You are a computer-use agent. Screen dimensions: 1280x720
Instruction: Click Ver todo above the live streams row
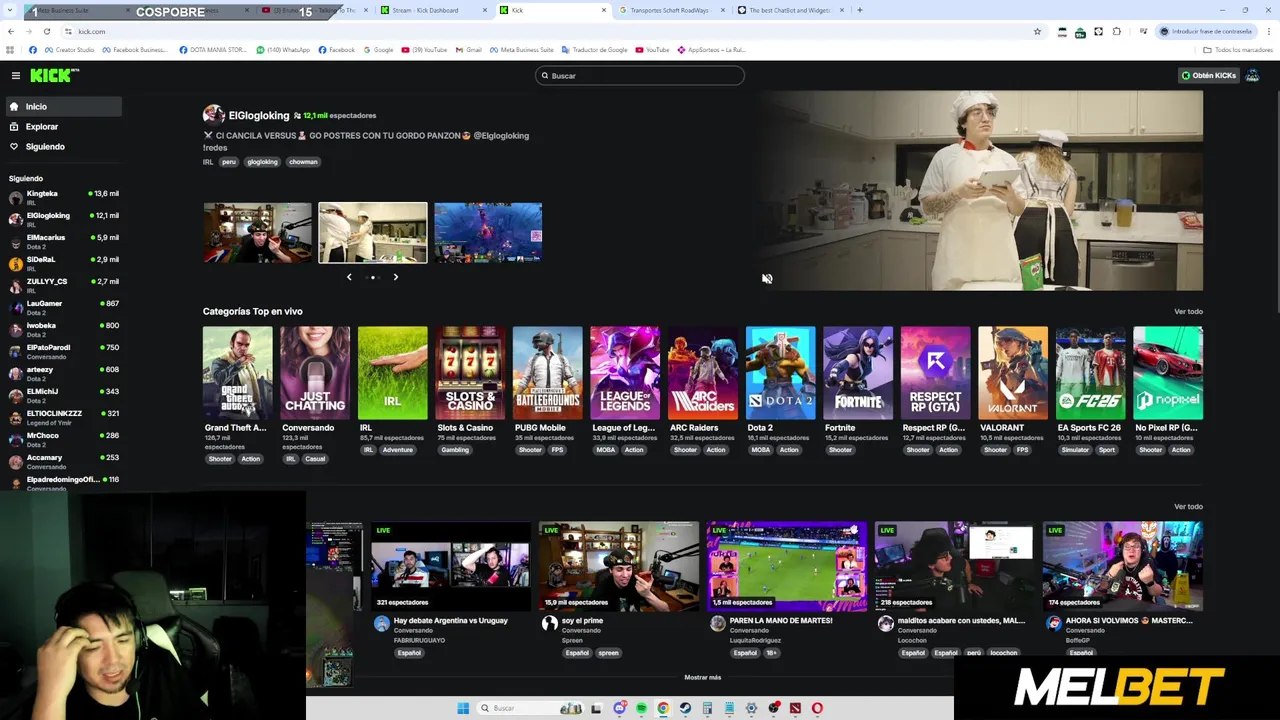1188,506
